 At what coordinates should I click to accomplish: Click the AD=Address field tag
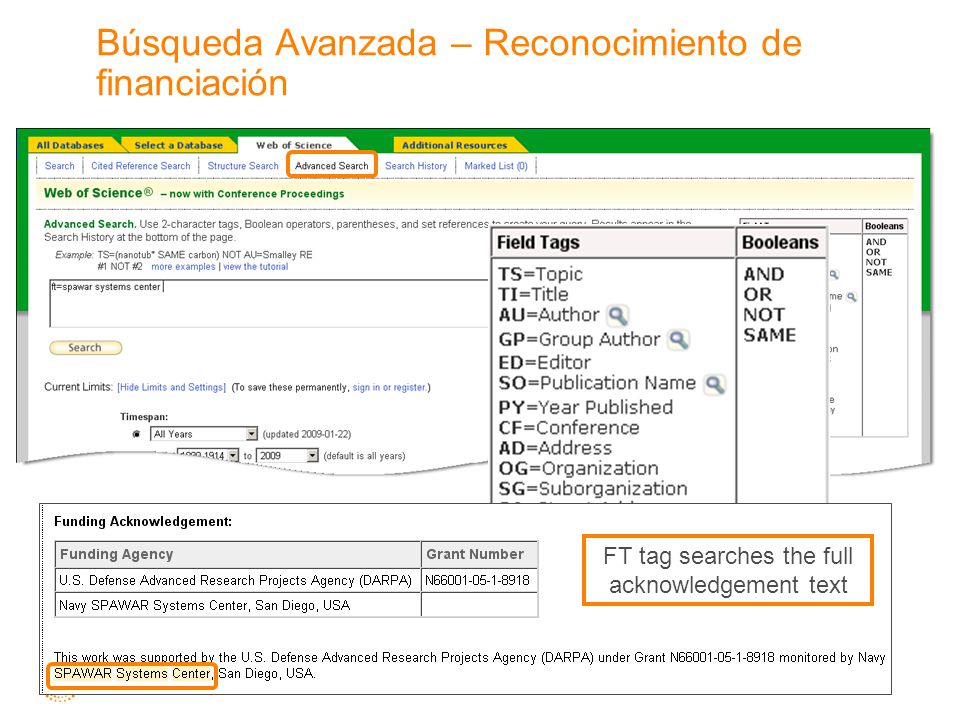(555, 448)
